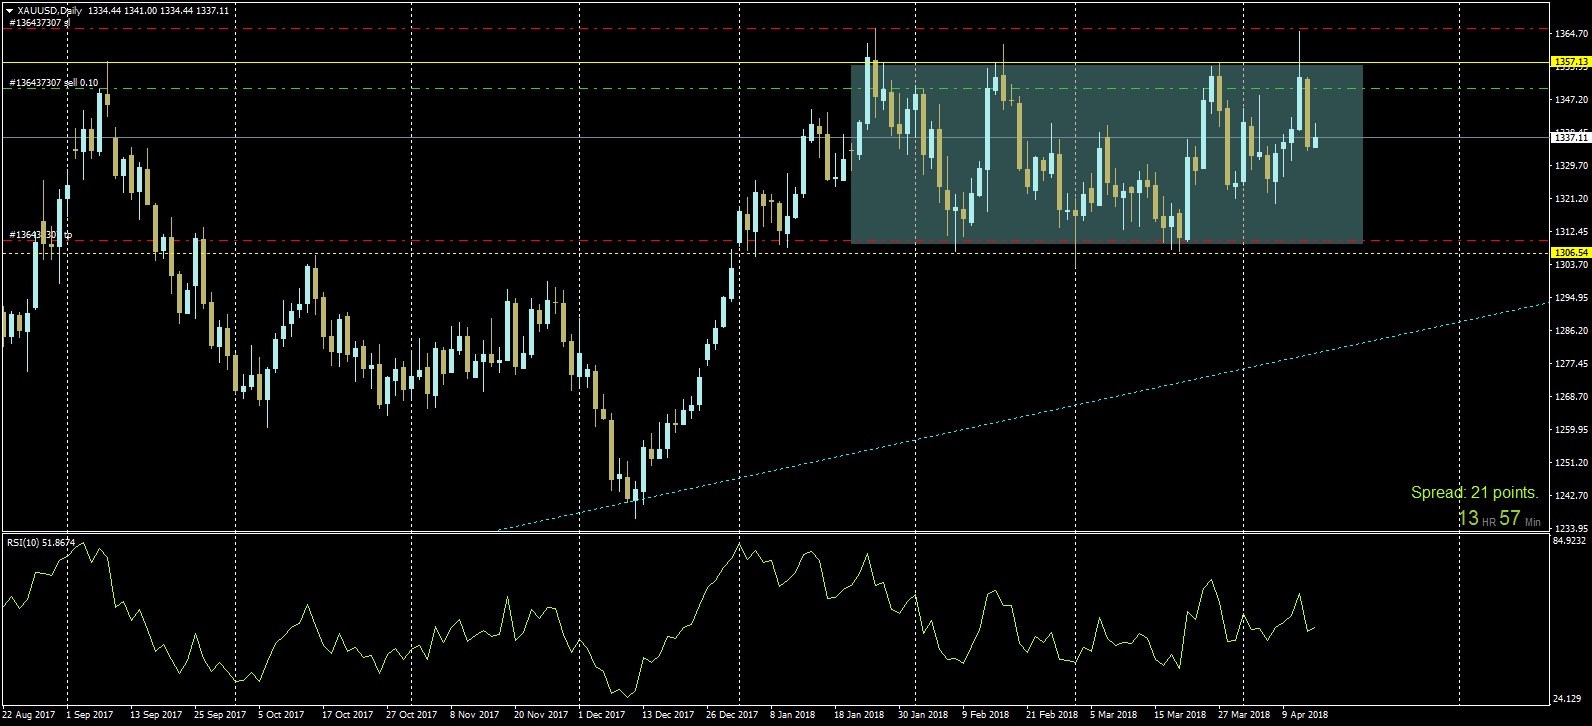Click the 1 Dec 2017 date label
1592x726 pixels.
click(603, 715)
